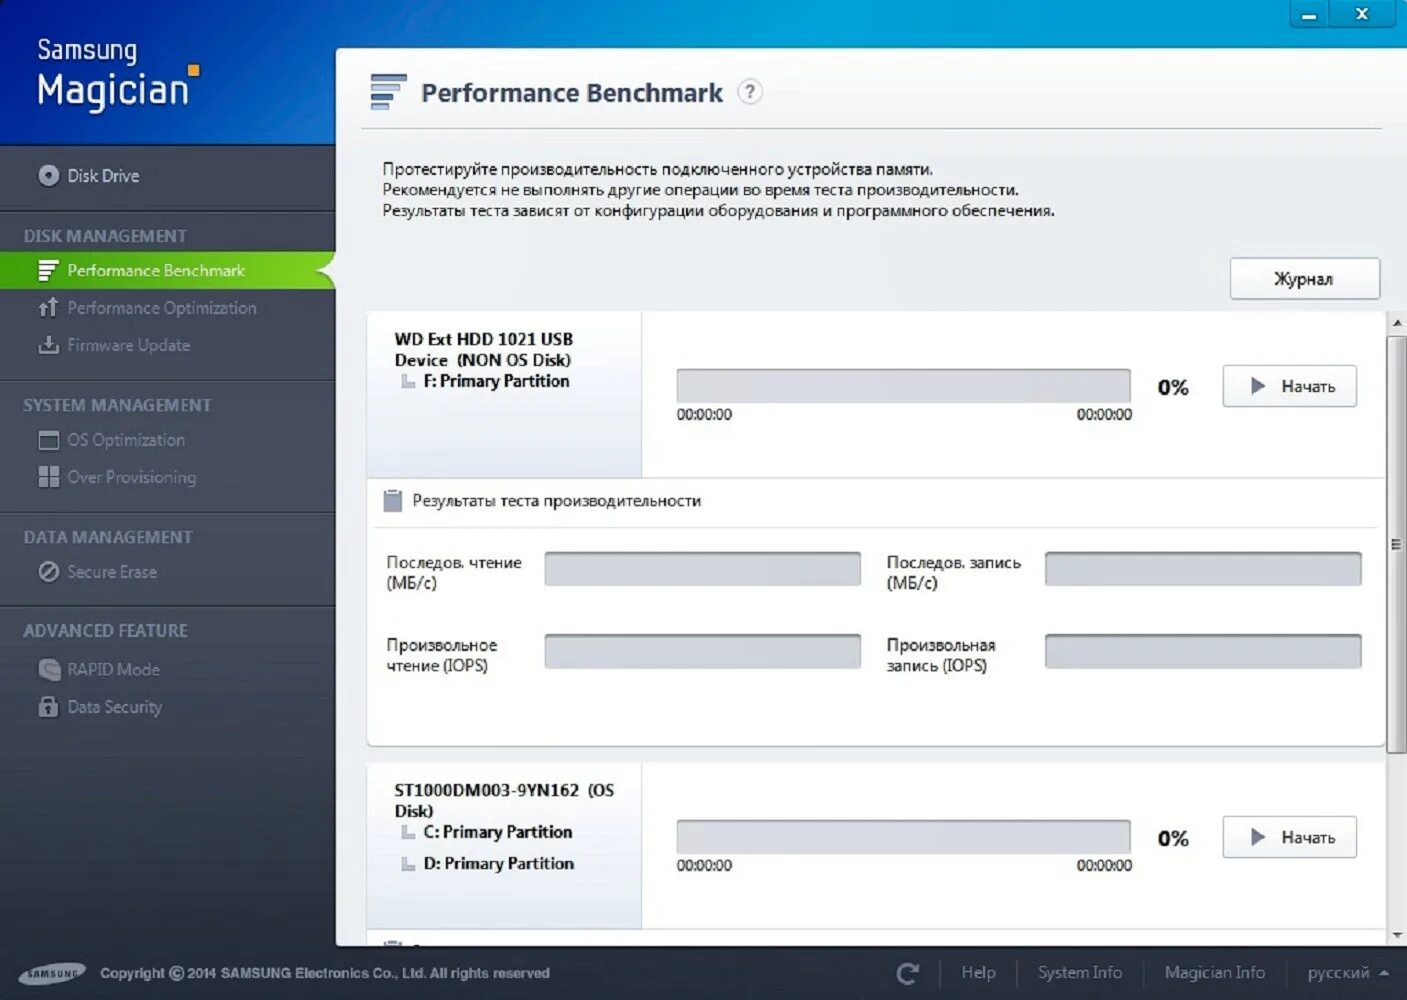Click the Secure Erase prohibited icon

(x=48, y=571)
